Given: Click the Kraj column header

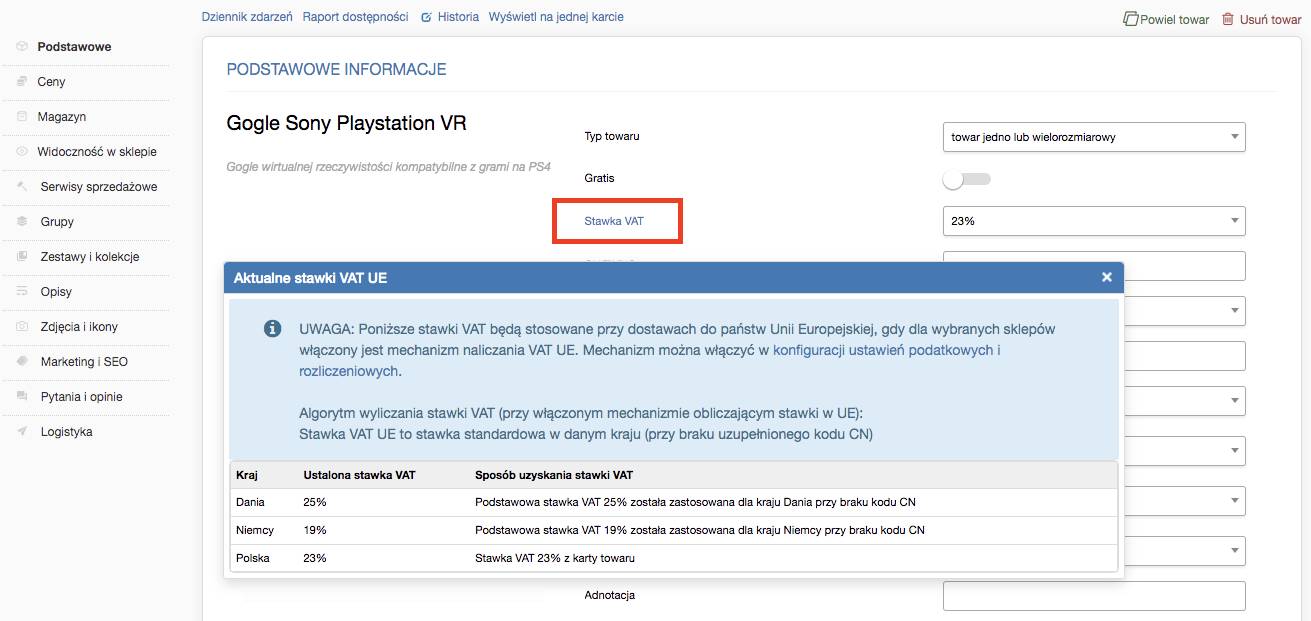Looking at the screenshot, I should (247, 475).
